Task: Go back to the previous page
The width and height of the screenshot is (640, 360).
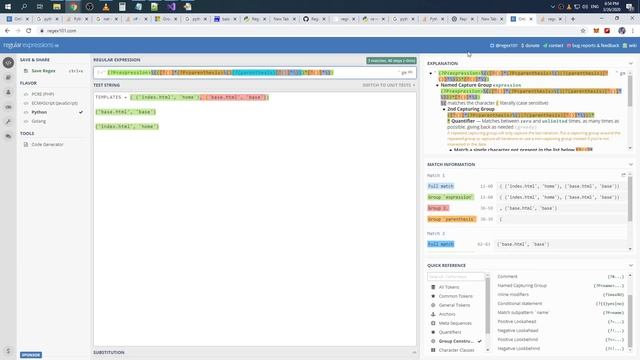Action: 7,31
